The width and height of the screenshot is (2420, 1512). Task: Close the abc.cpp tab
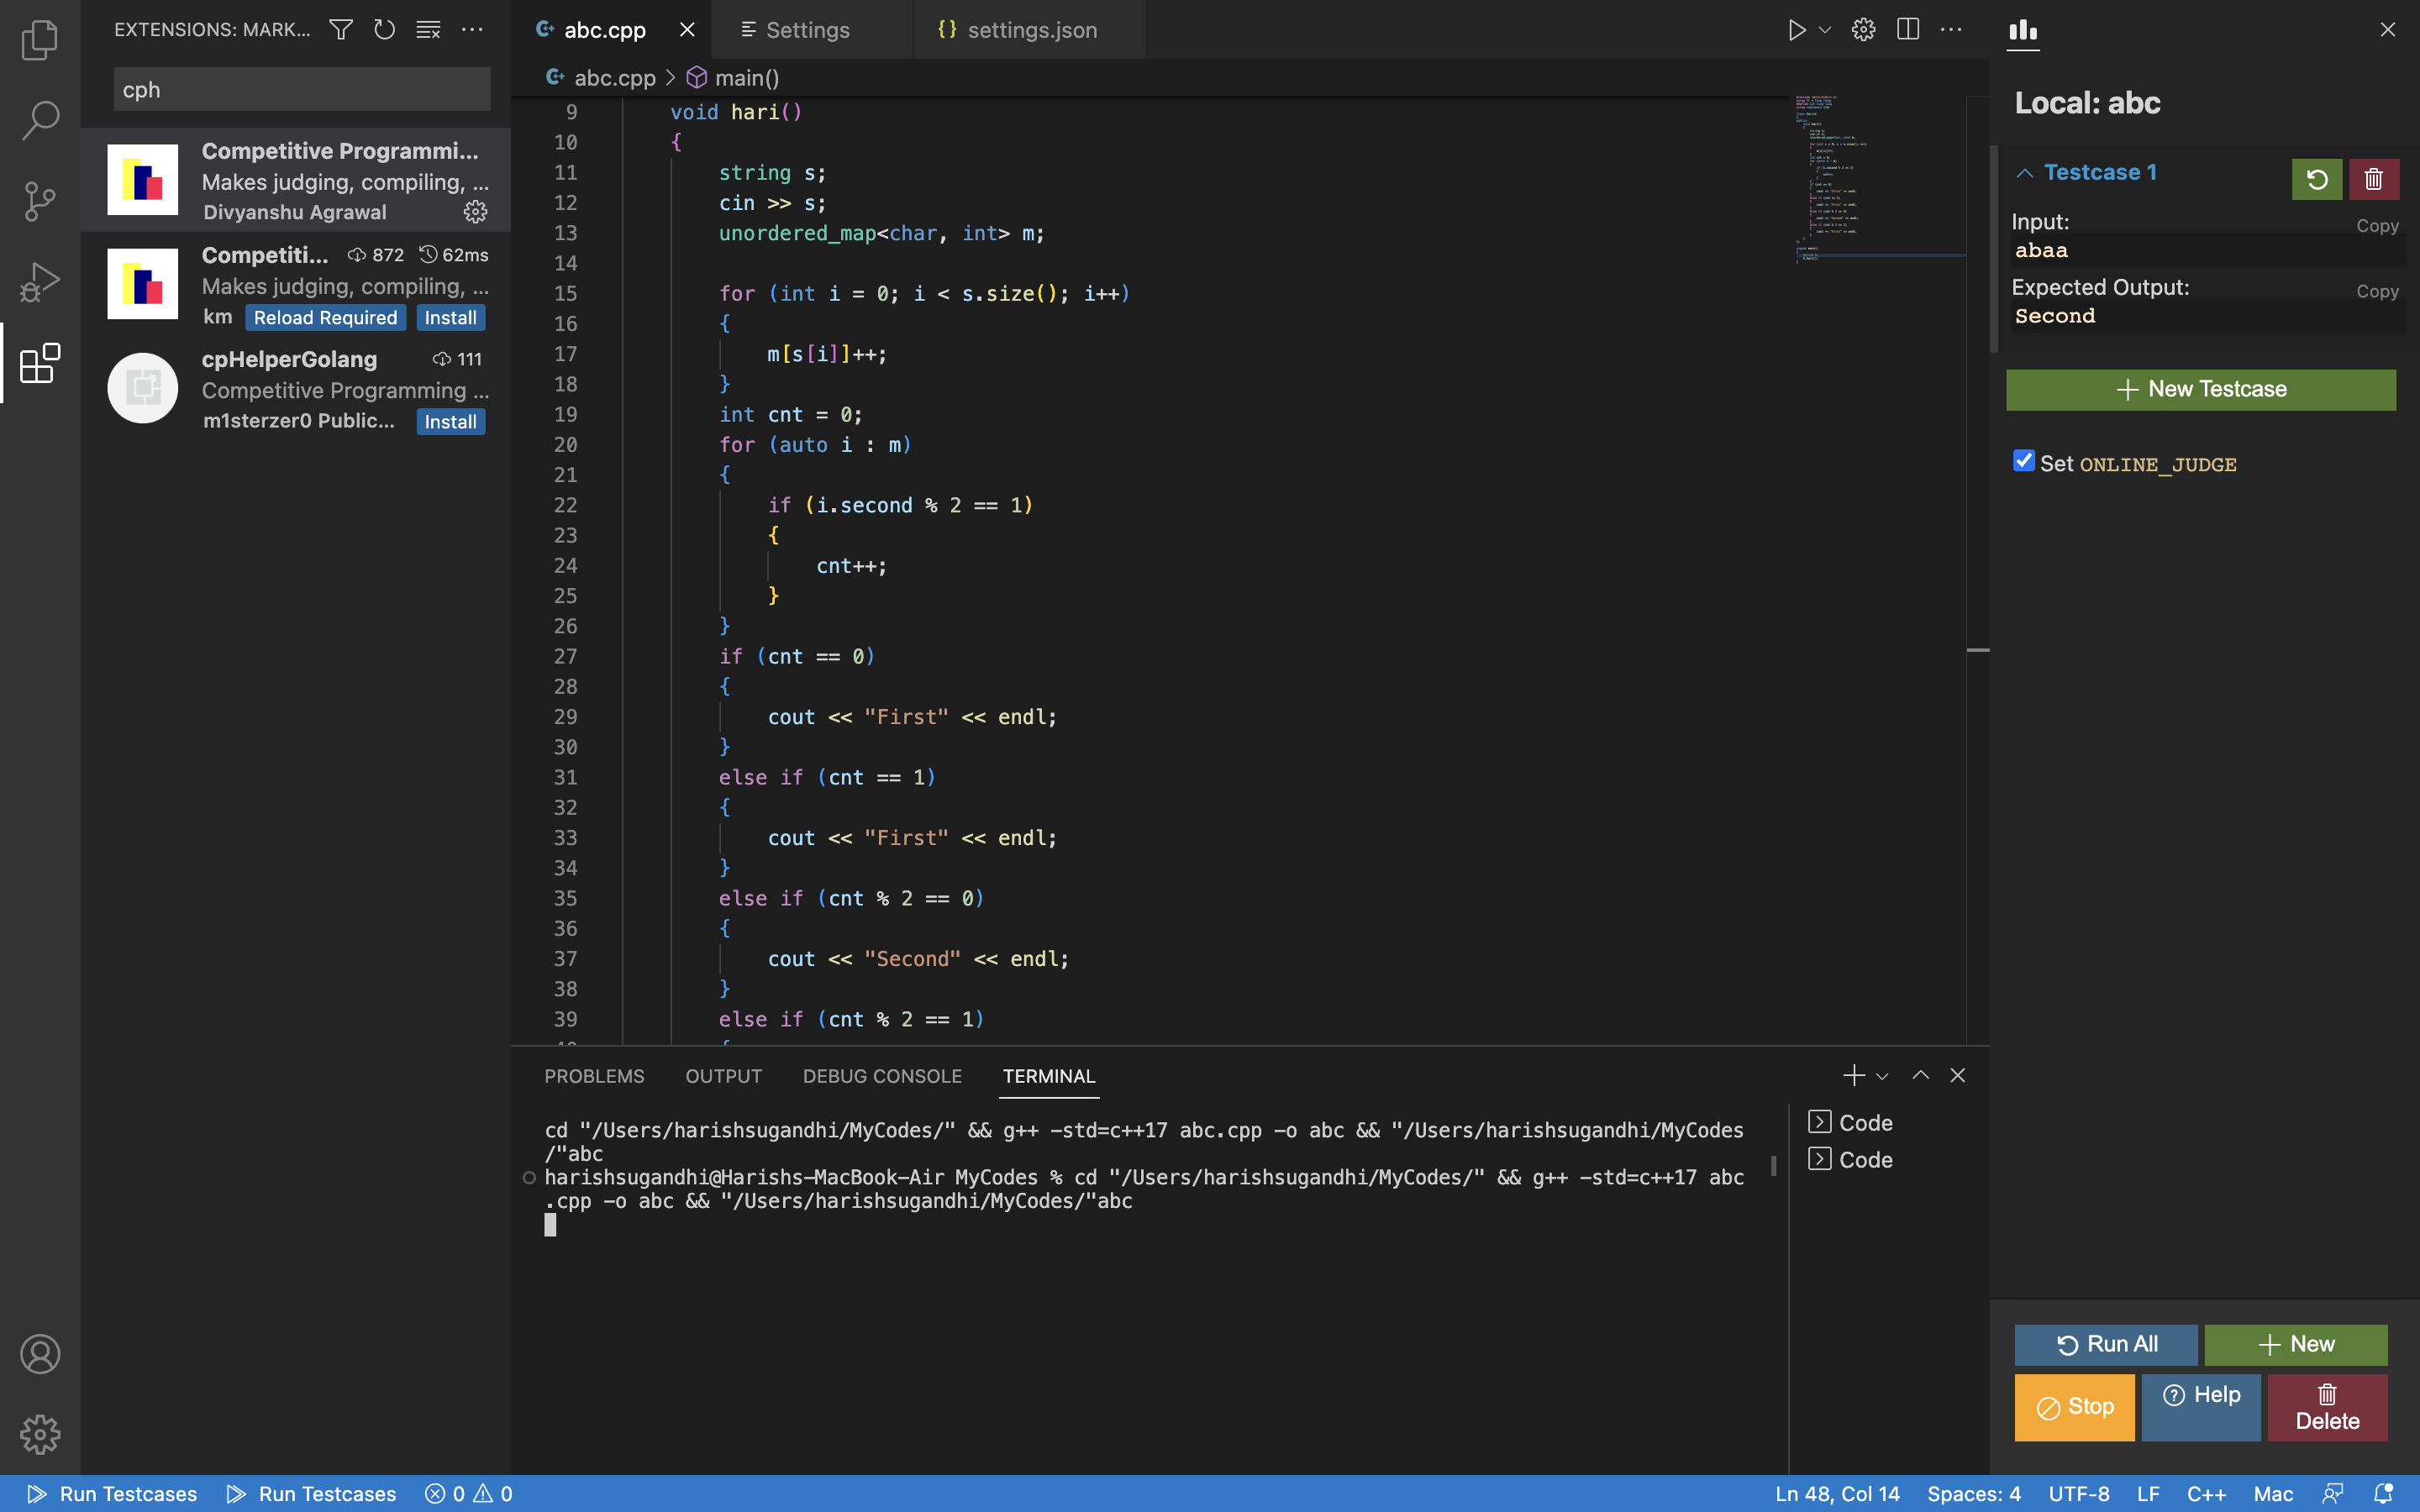(687, 30)
